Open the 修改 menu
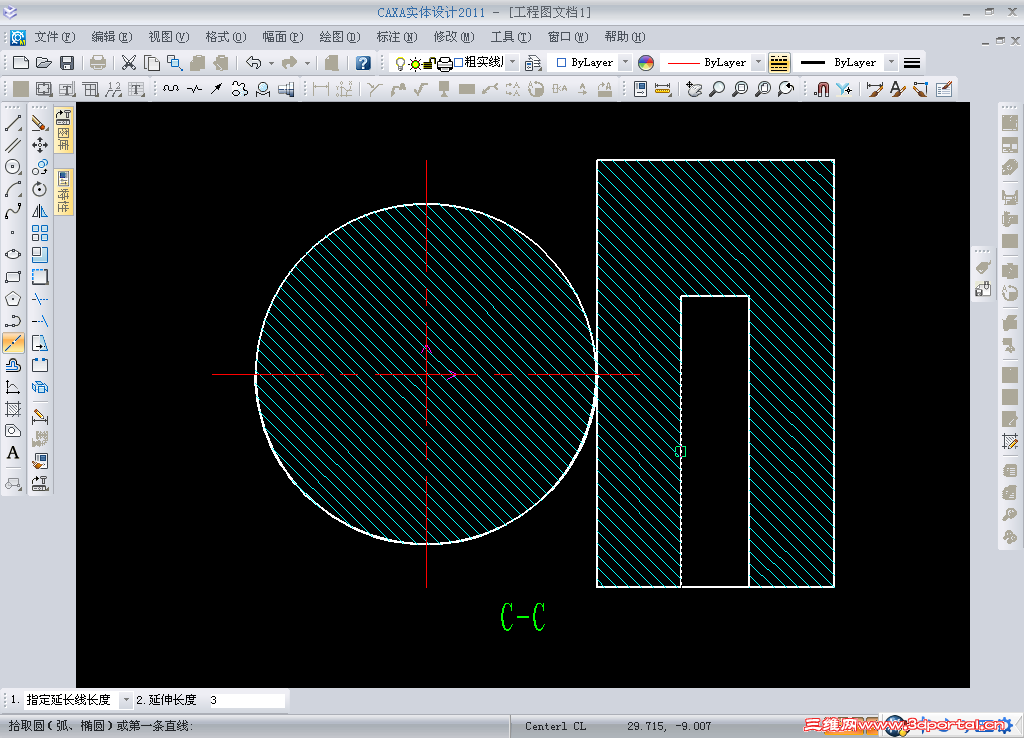 pyautogui.click(x=454, y=37)
